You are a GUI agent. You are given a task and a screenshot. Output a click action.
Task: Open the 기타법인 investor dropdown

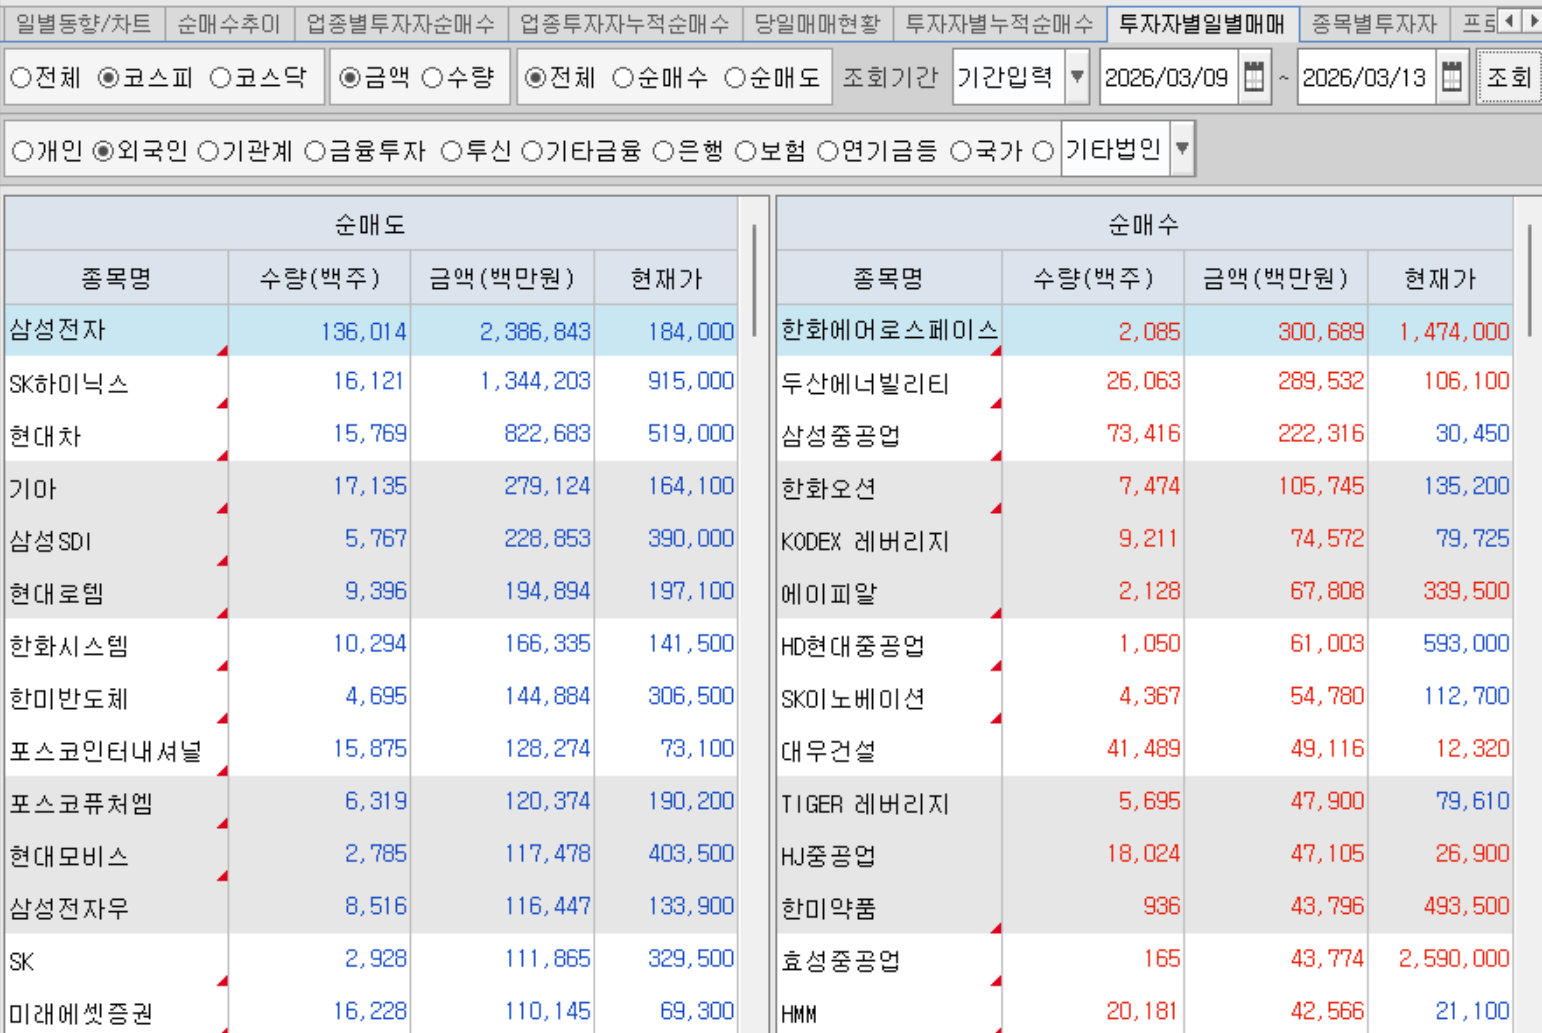(1182, 149)
